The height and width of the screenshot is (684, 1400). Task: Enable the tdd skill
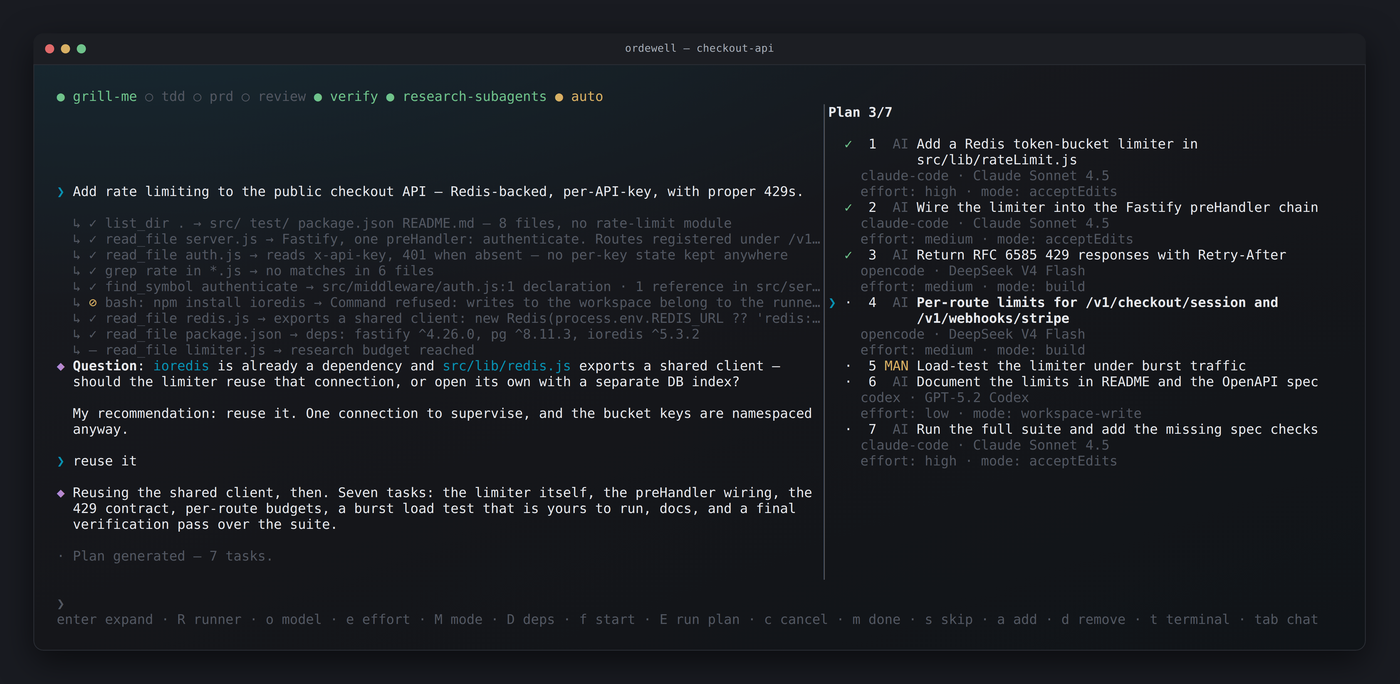tap(165, 97)
